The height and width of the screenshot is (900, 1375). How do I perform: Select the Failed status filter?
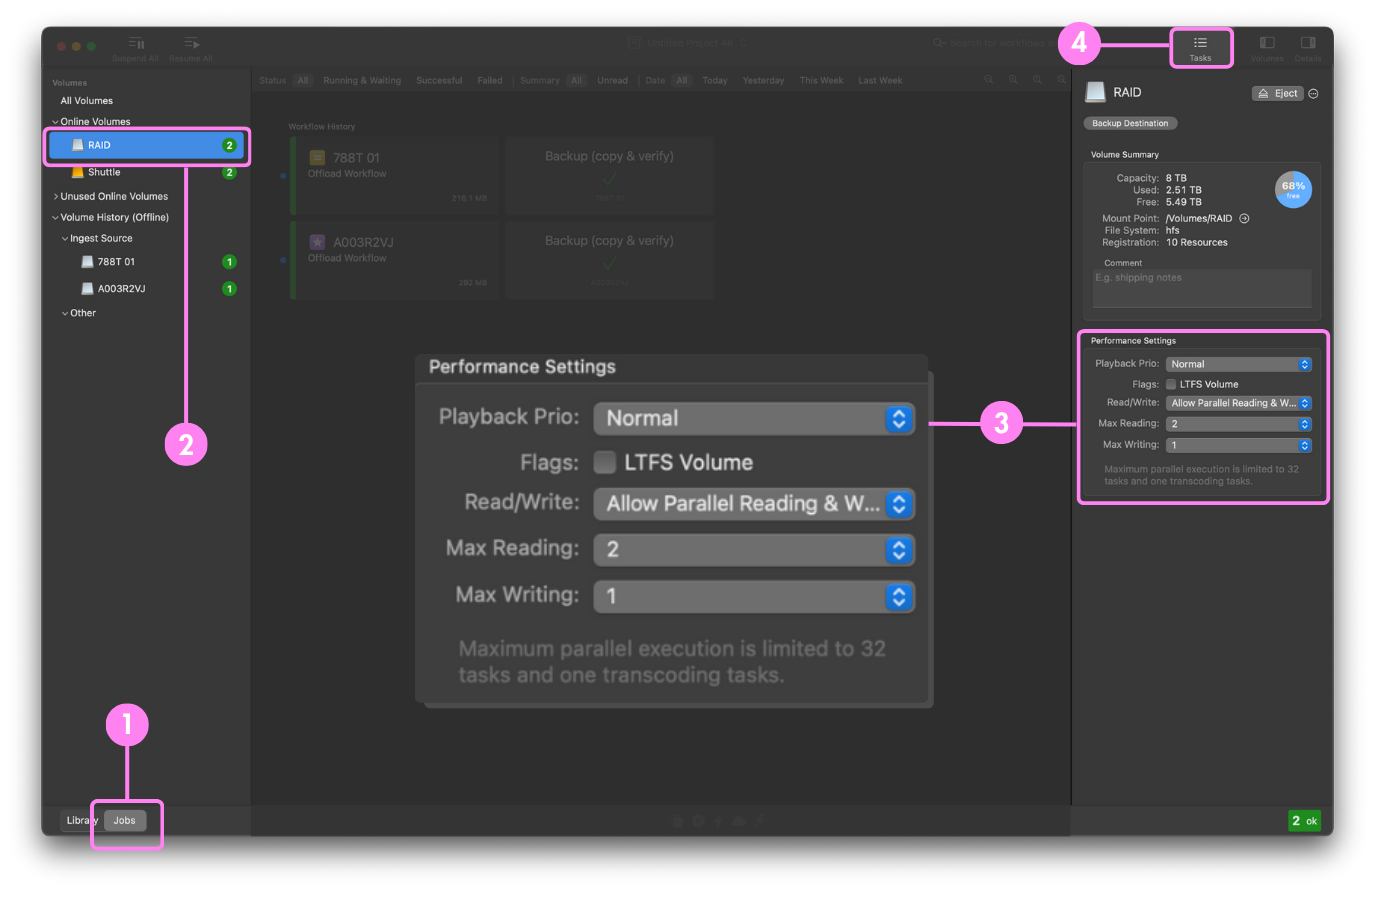click(490, 81)
